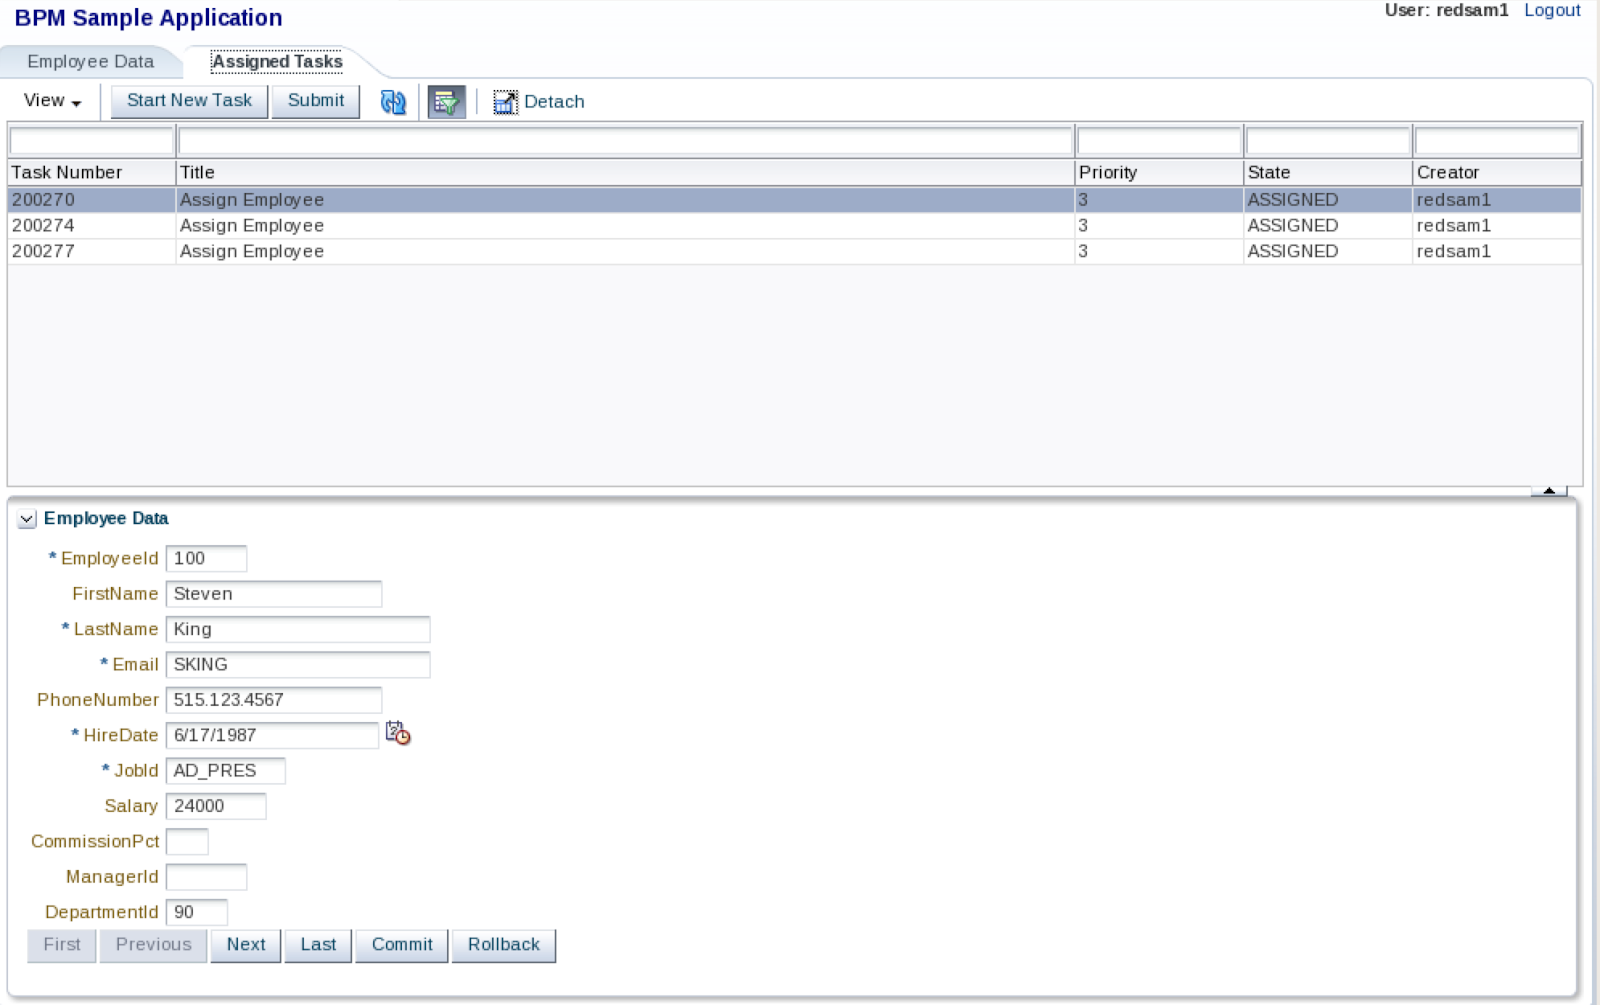The height and width of the screenshot is (1005, 1600).
Task: Click the Employee Data section heading
Action: point(106,519)
